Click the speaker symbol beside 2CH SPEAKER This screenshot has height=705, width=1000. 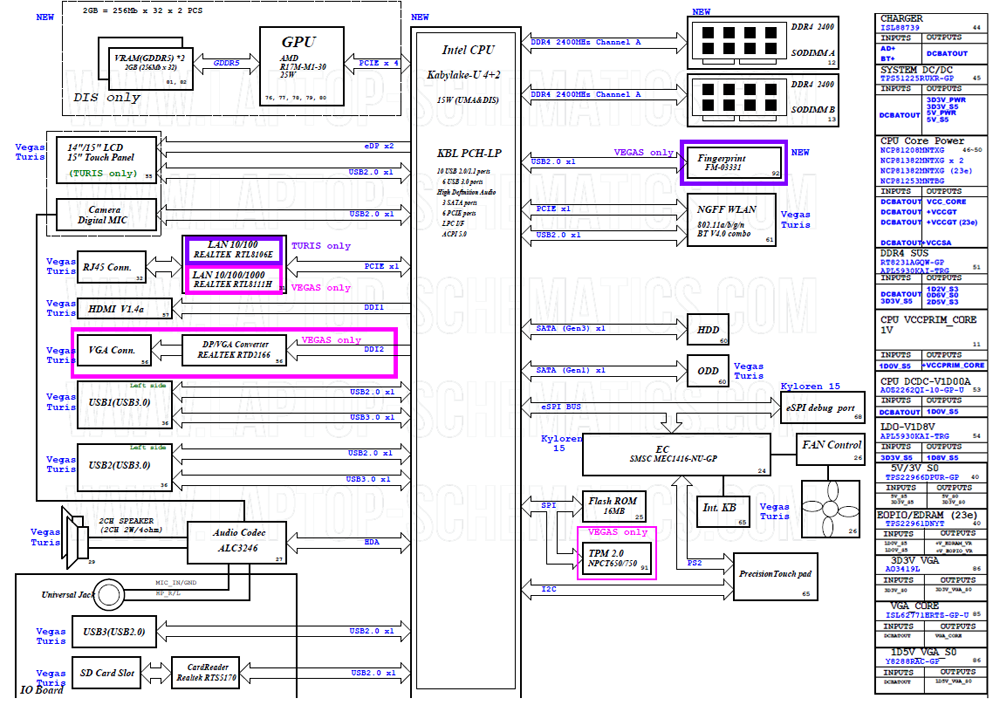tap(75, 537)
